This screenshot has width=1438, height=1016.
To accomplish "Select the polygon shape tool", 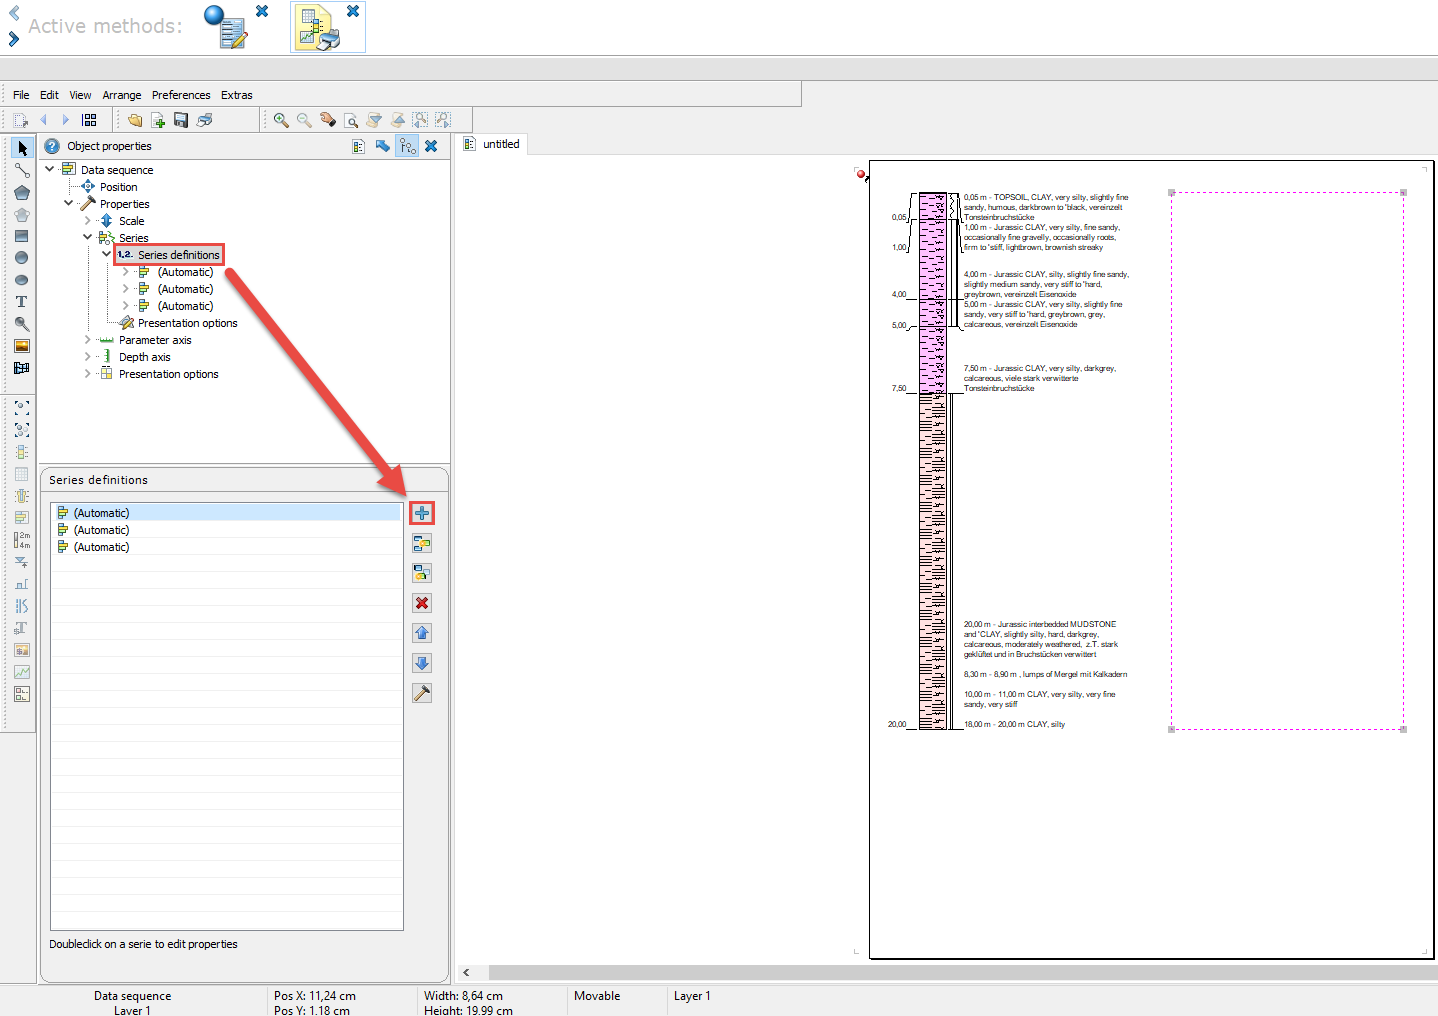I will (21, 193).
